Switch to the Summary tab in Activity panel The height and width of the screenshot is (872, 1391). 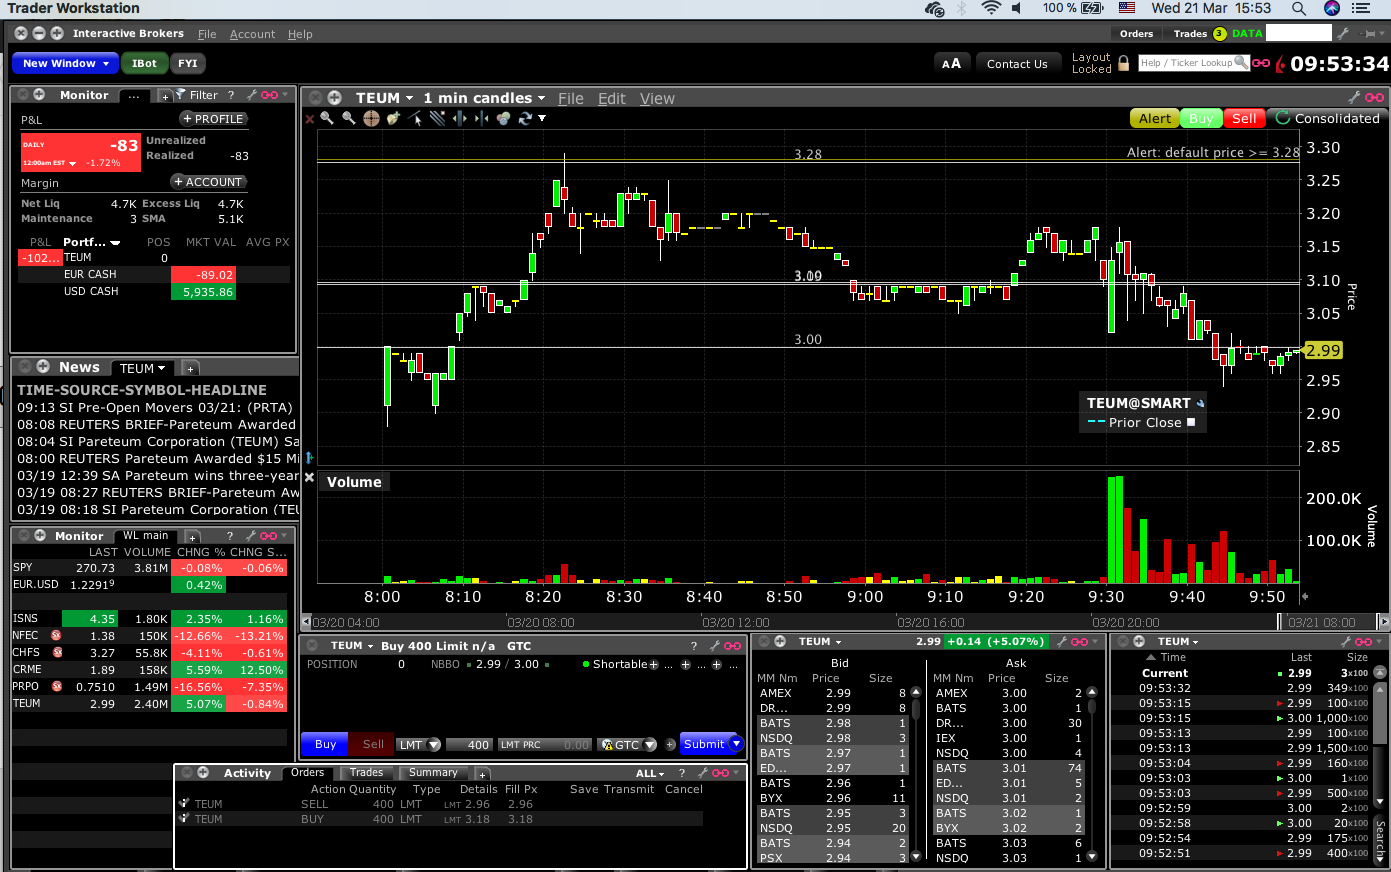click(x=433, y=772)
